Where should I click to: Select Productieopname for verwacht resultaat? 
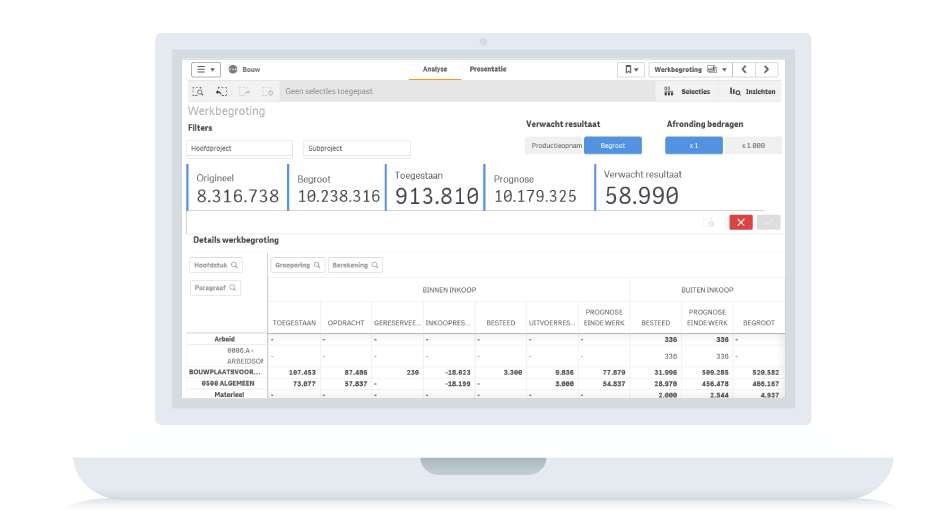point(554,145)
